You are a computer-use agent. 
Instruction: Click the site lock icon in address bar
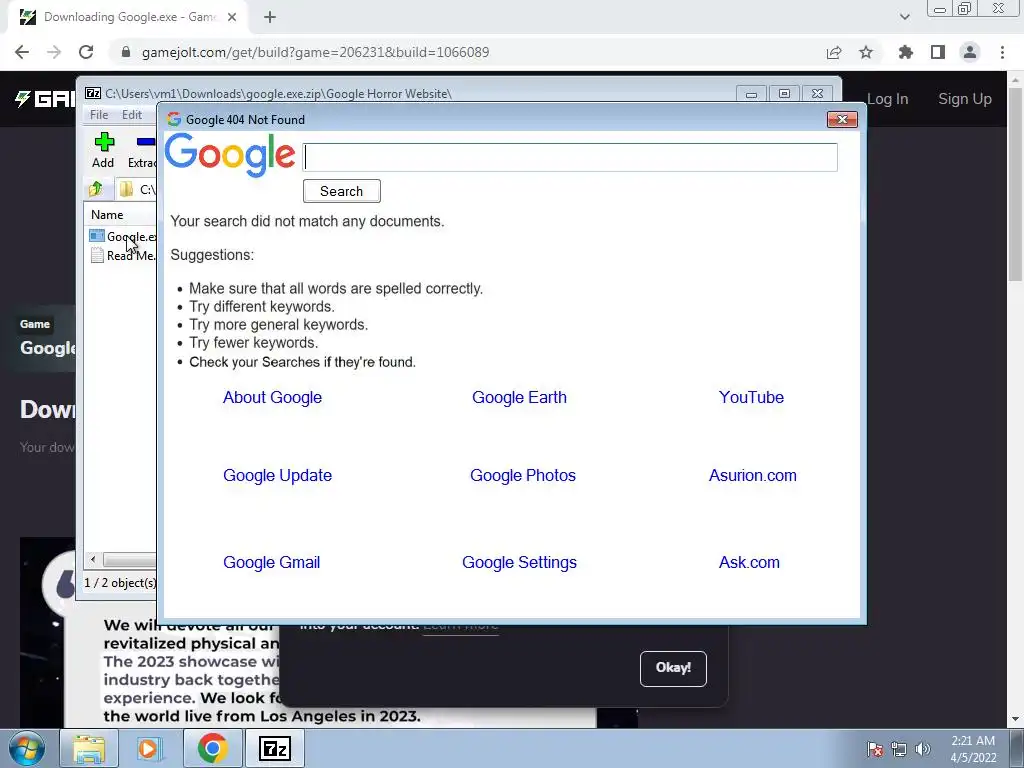point(126,52)
